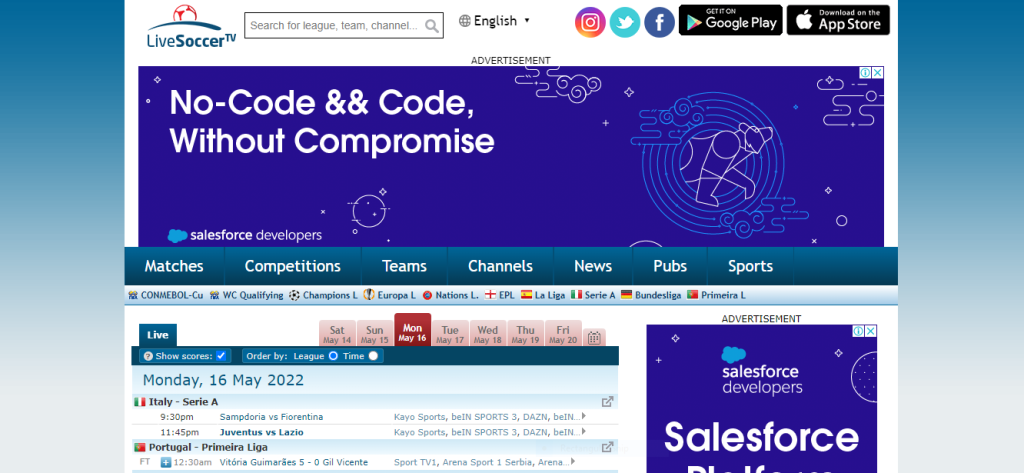Open the Sports menu

[750, 266]
